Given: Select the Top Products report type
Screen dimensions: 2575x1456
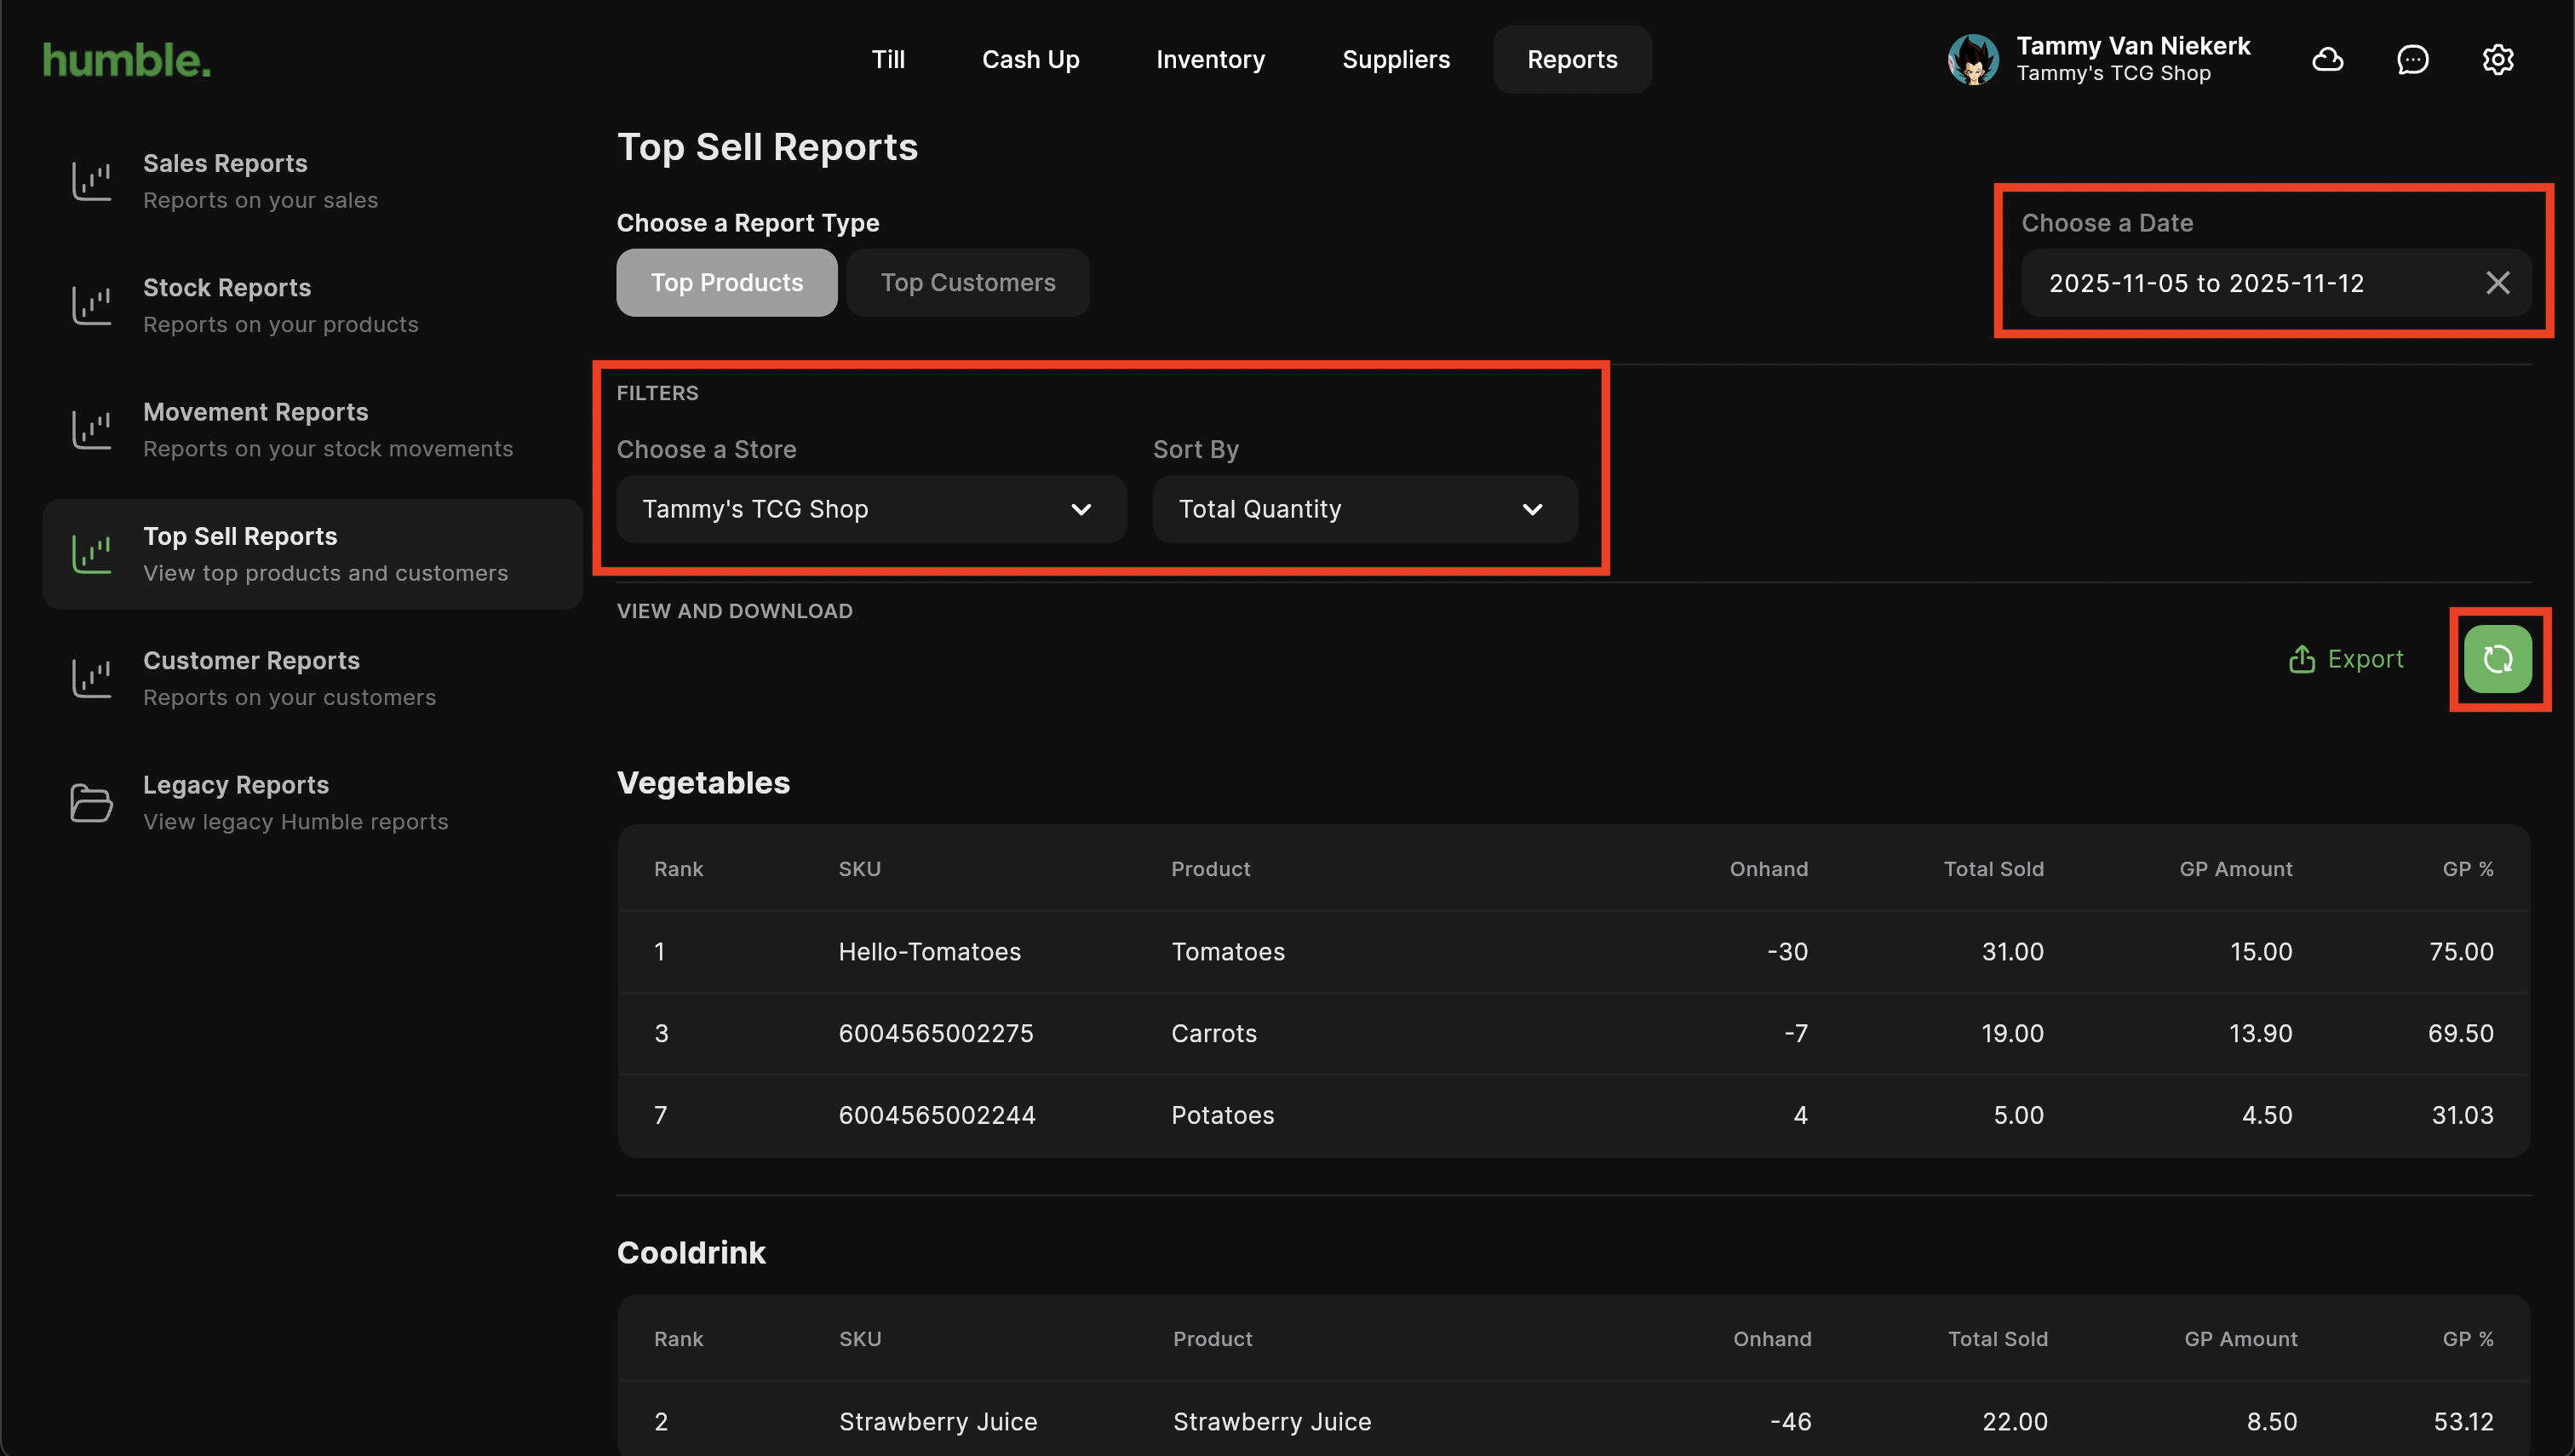Looking at the screenshot, I should pyautogui.click(x=726, y=283).
